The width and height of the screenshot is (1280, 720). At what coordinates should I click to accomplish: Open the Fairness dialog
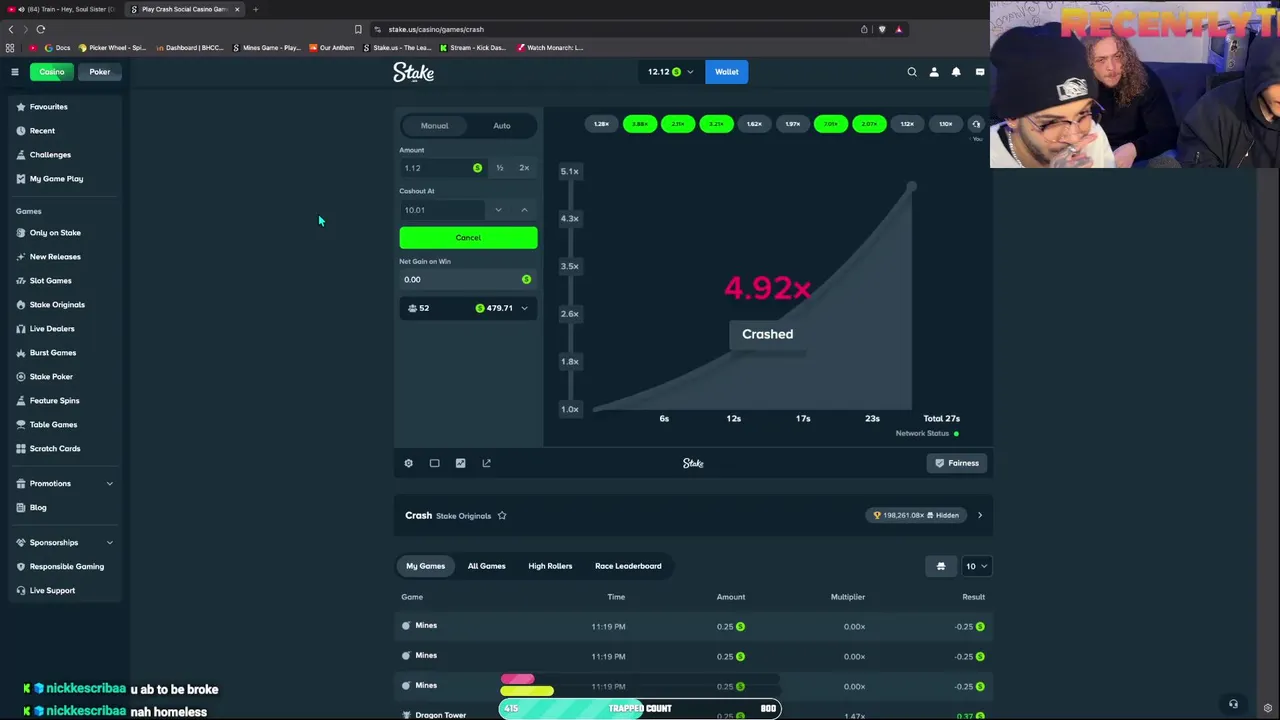(x=957, y=463)
